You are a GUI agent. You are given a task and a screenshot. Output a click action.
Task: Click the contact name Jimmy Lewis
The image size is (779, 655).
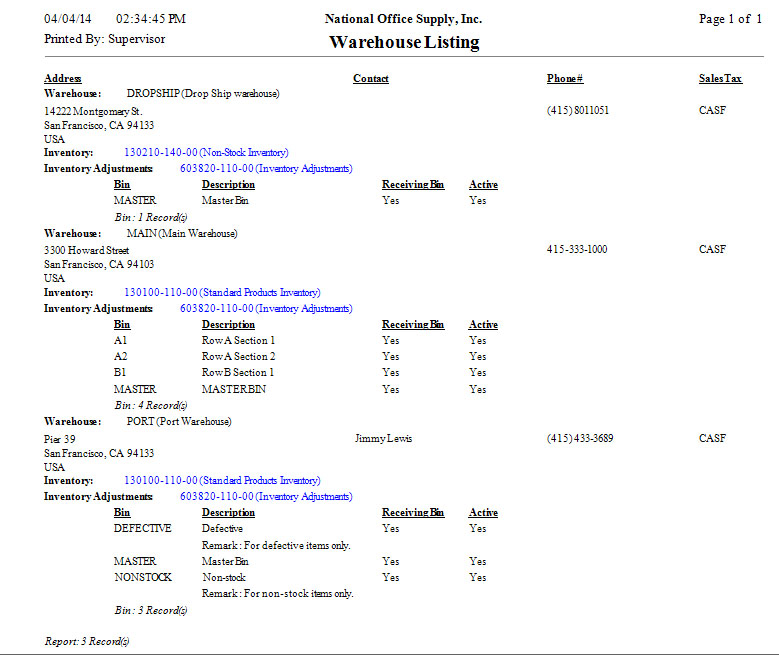click(x=384, y=439)
